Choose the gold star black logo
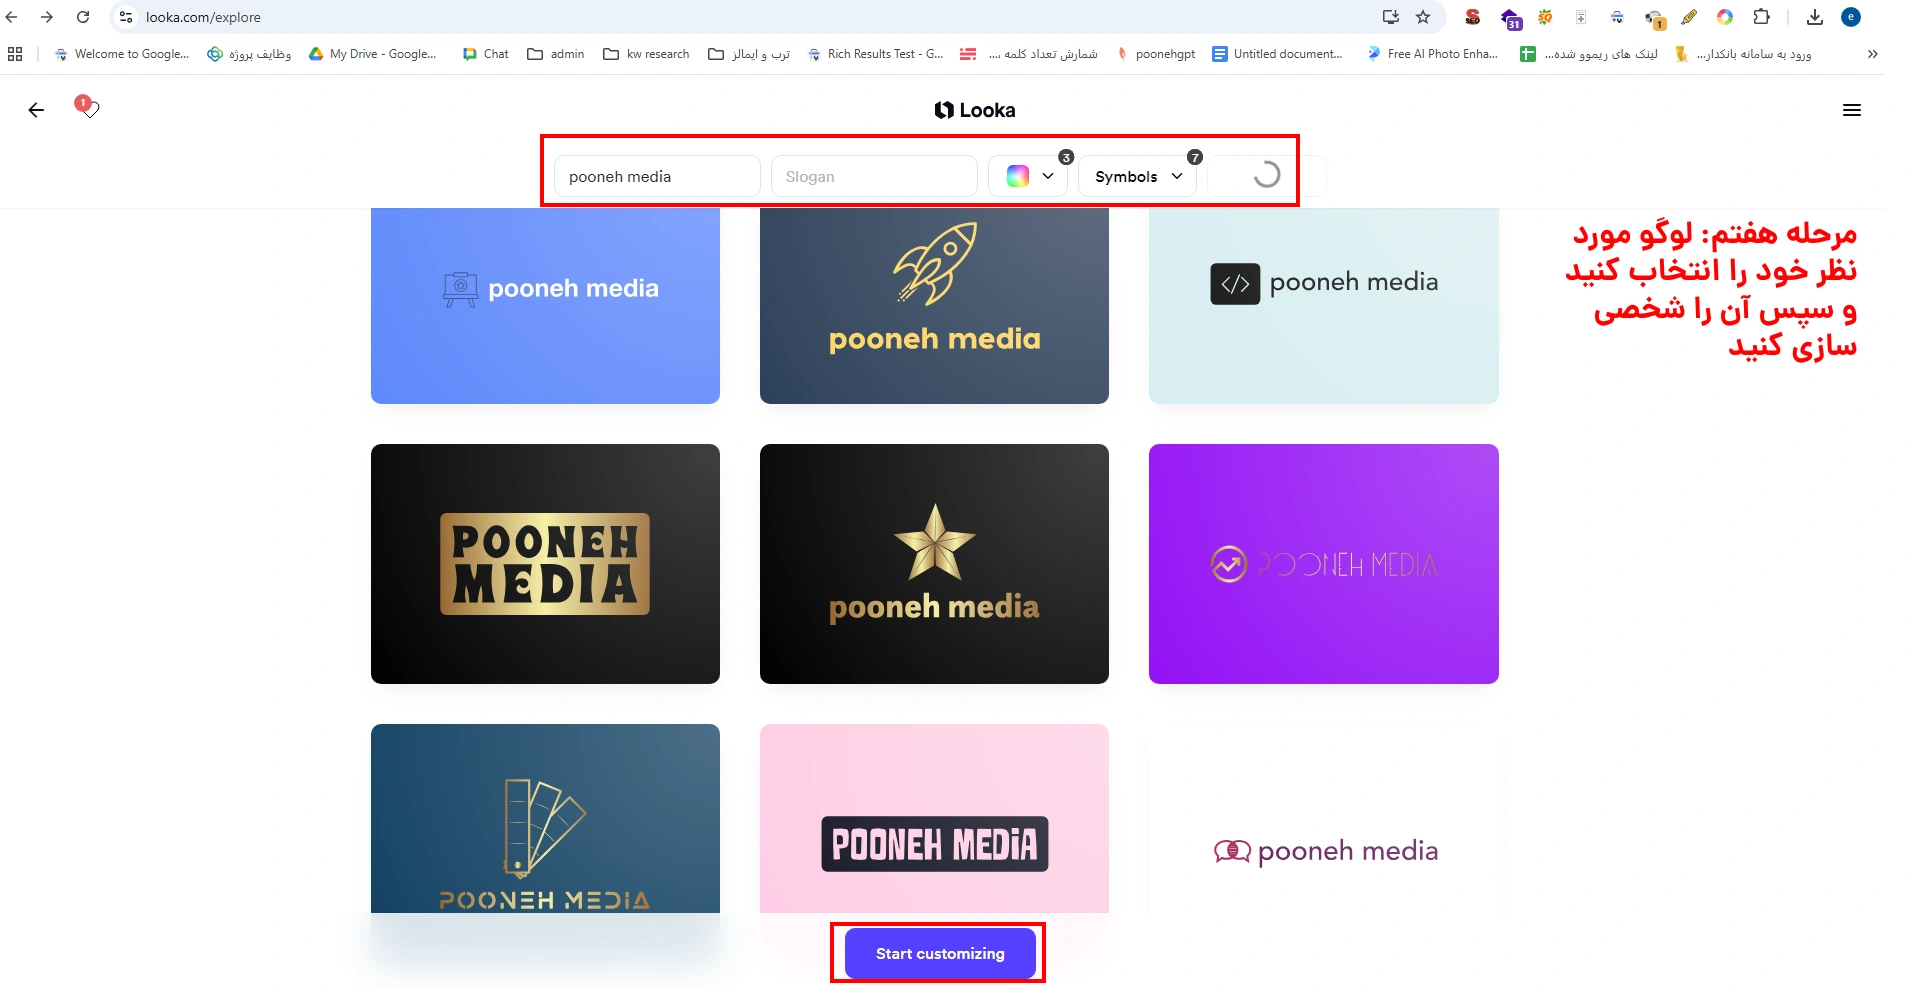This screenshot has height=989, width=1910. [x=934, y=564]
